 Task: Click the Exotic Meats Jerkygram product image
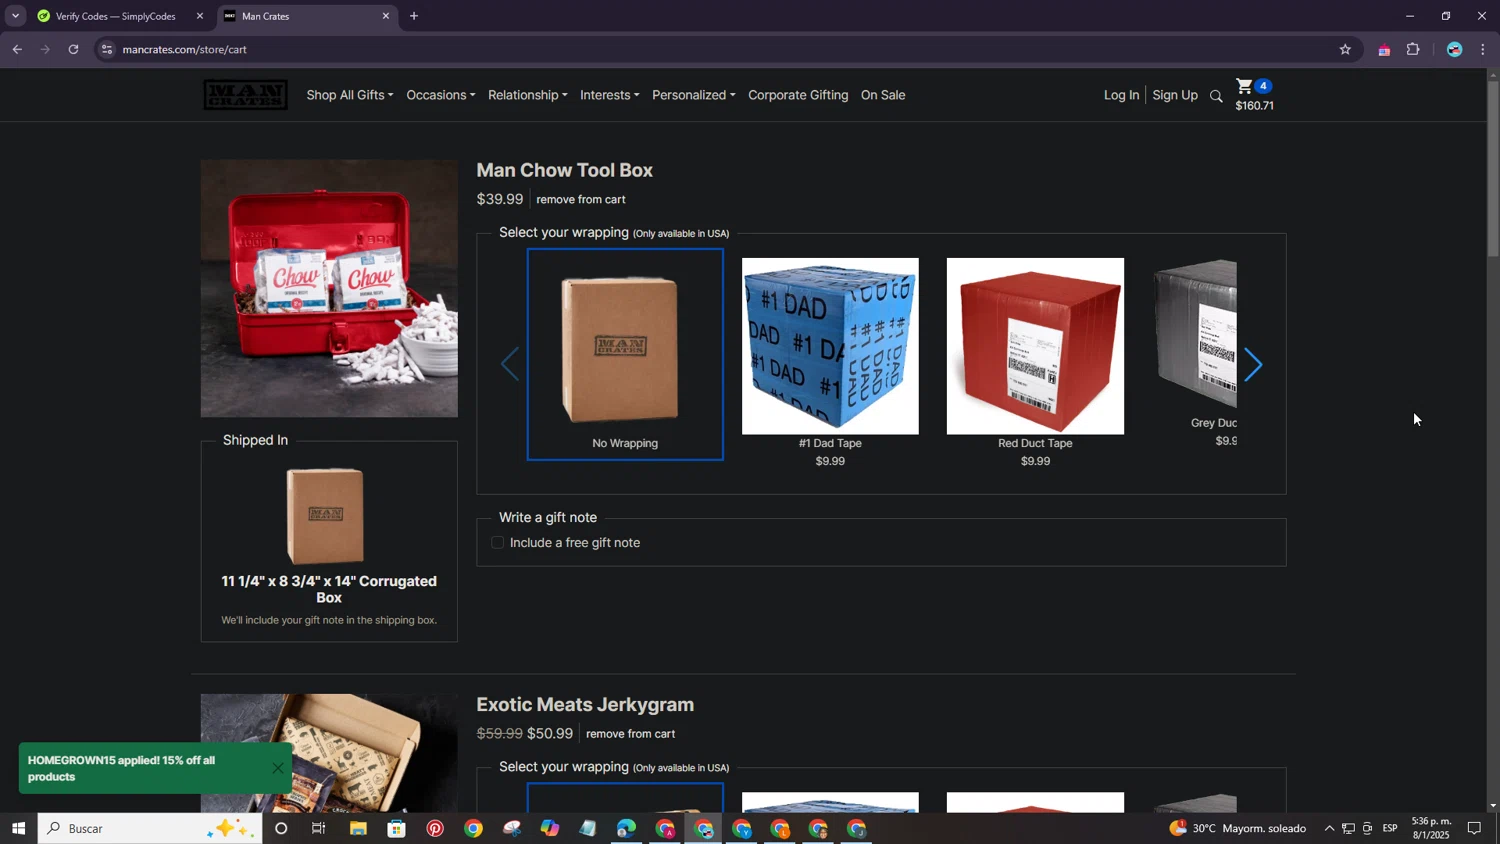pos(329,753)
